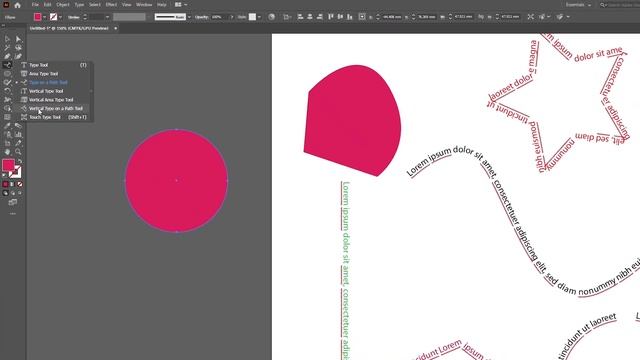This screenshot has width=640, height=360.
Task: Switch to Draw Inside mode
Action: coord(20,193)
